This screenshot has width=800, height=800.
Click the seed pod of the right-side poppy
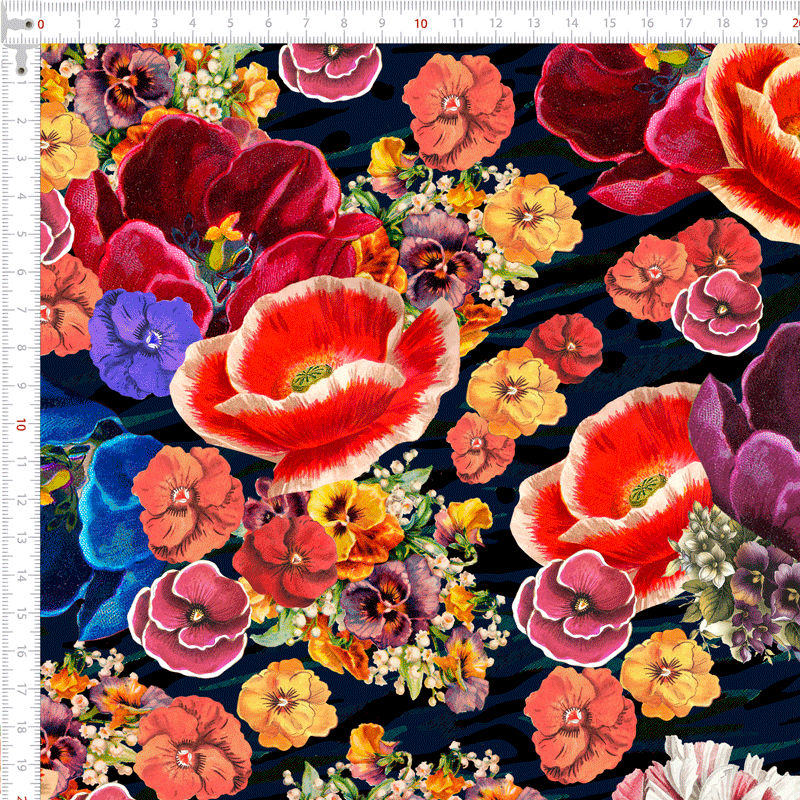pyautogui.click(x=643, y=489)
